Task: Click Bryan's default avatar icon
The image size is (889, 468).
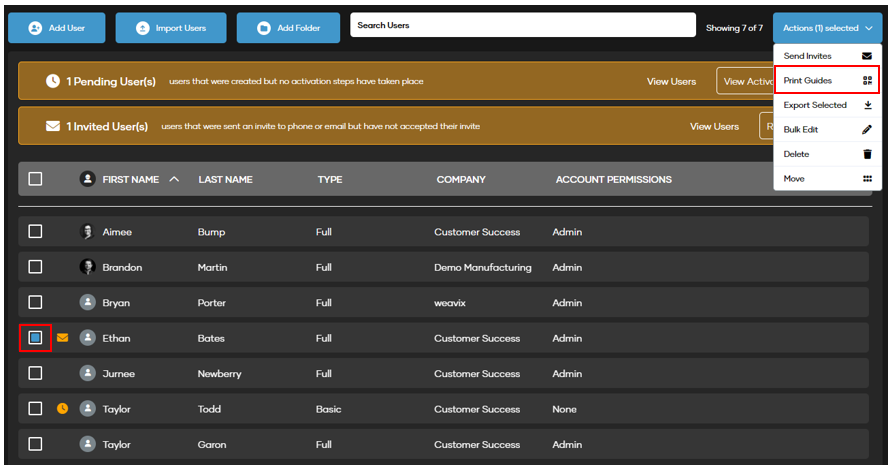Action: (x=87, y=302)
